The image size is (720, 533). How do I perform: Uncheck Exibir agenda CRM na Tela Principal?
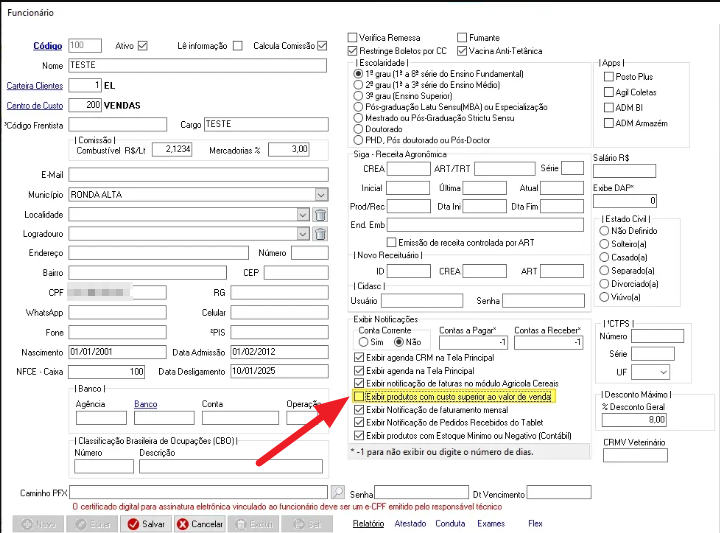pyautogui.click(x=359, y=357)
